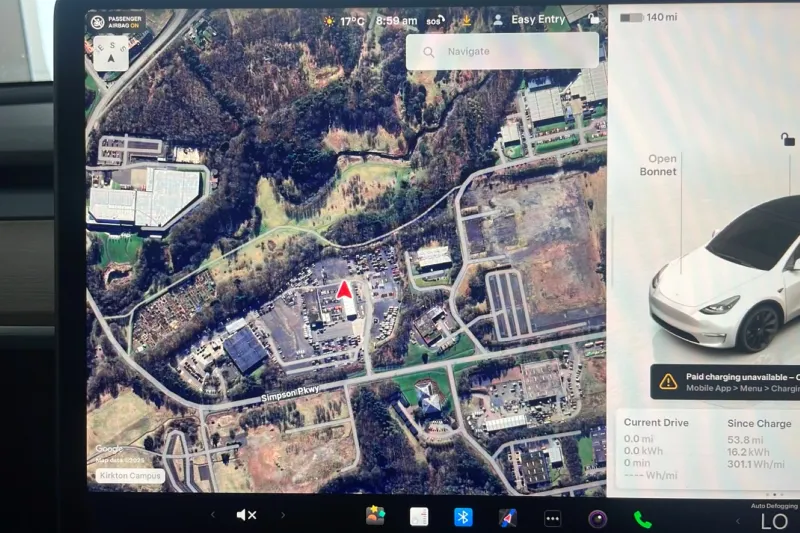Decrease volume with left chevron
The height and width of the screenshot is (533, 800).
pyautogui.click(x=213, y=515)
